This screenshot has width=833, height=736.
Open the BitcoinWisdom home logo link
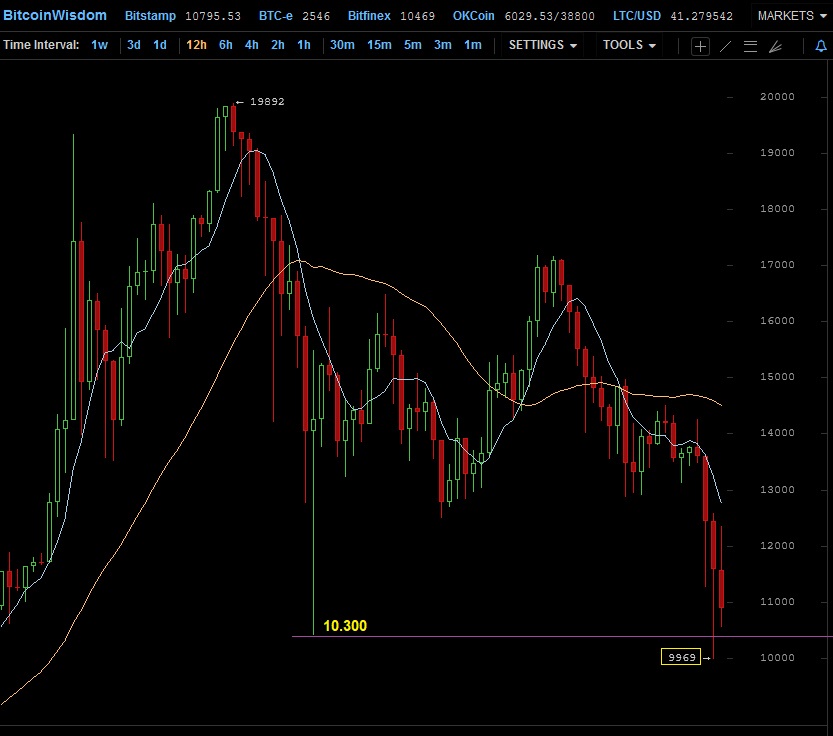click(x=55, y=15)
